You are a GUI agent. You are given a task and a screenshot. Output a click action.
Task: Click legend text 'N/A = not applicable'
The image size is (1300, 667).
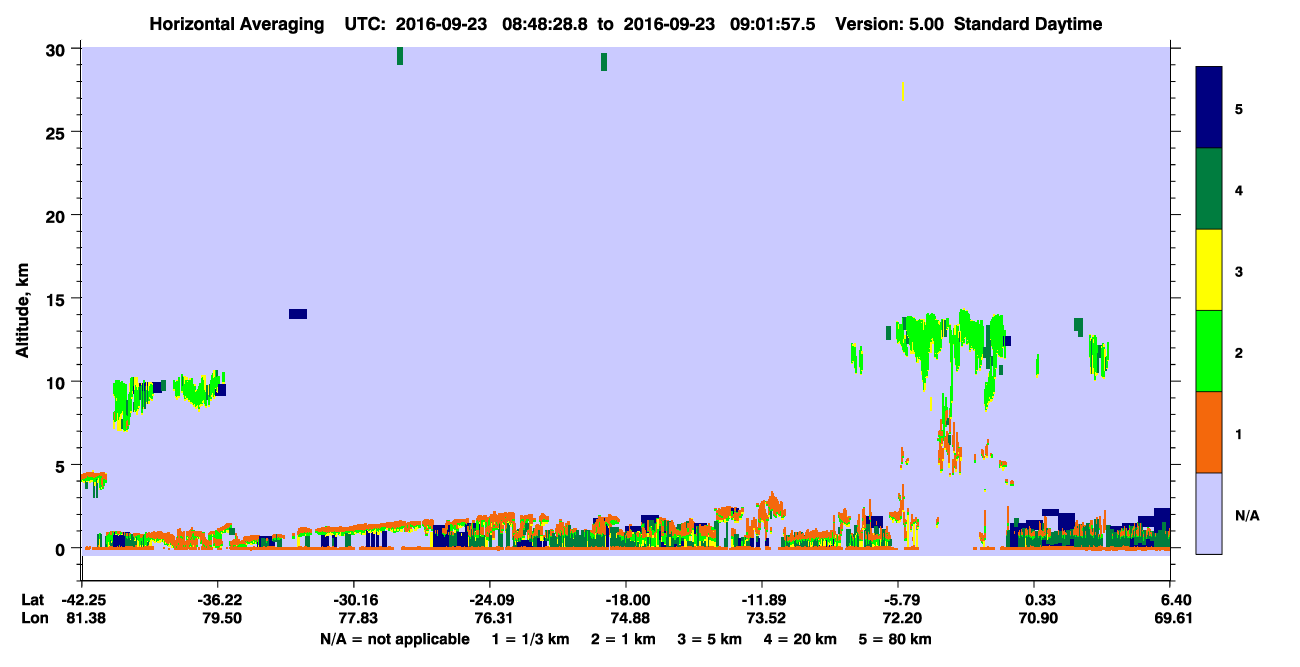tap(394, 639)
